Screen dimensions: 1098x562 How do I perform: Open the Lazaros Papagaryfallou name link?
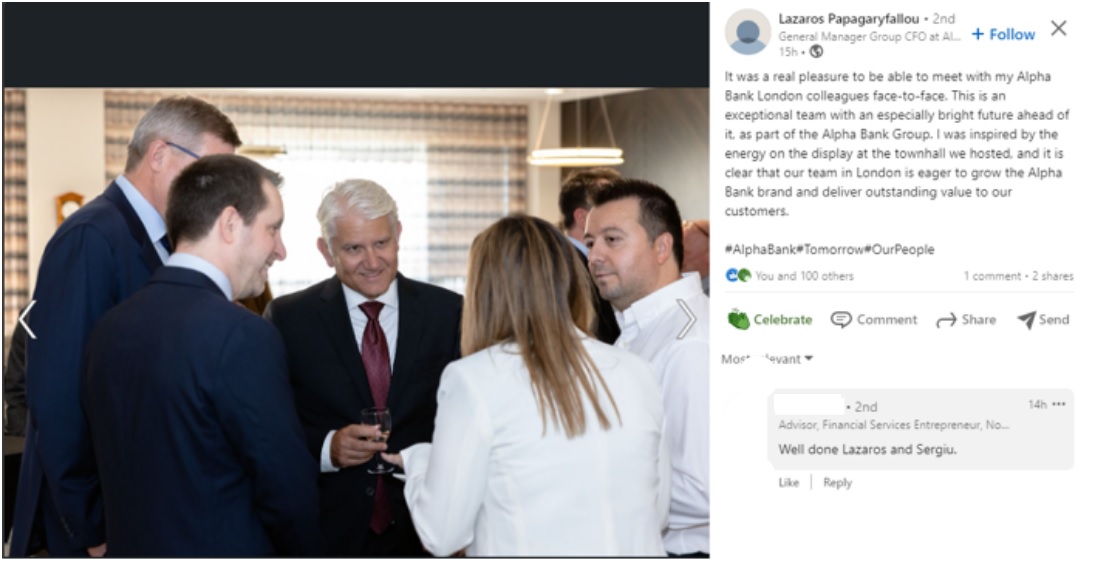(848, 19)
